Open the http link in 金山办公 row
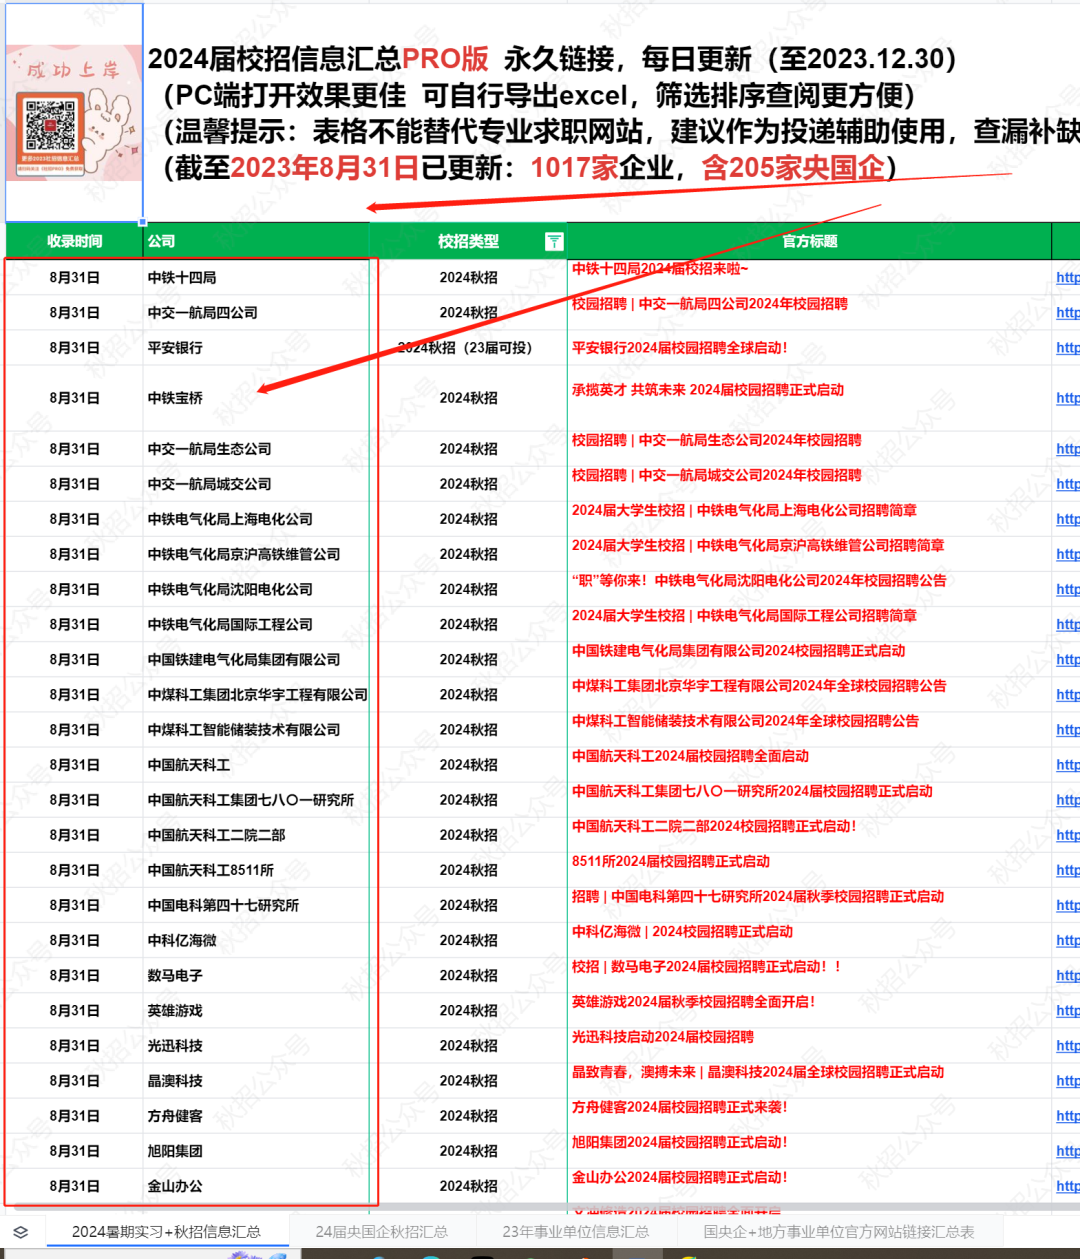This screenshot has height=1259, width=1080. pos(1068,1186)
